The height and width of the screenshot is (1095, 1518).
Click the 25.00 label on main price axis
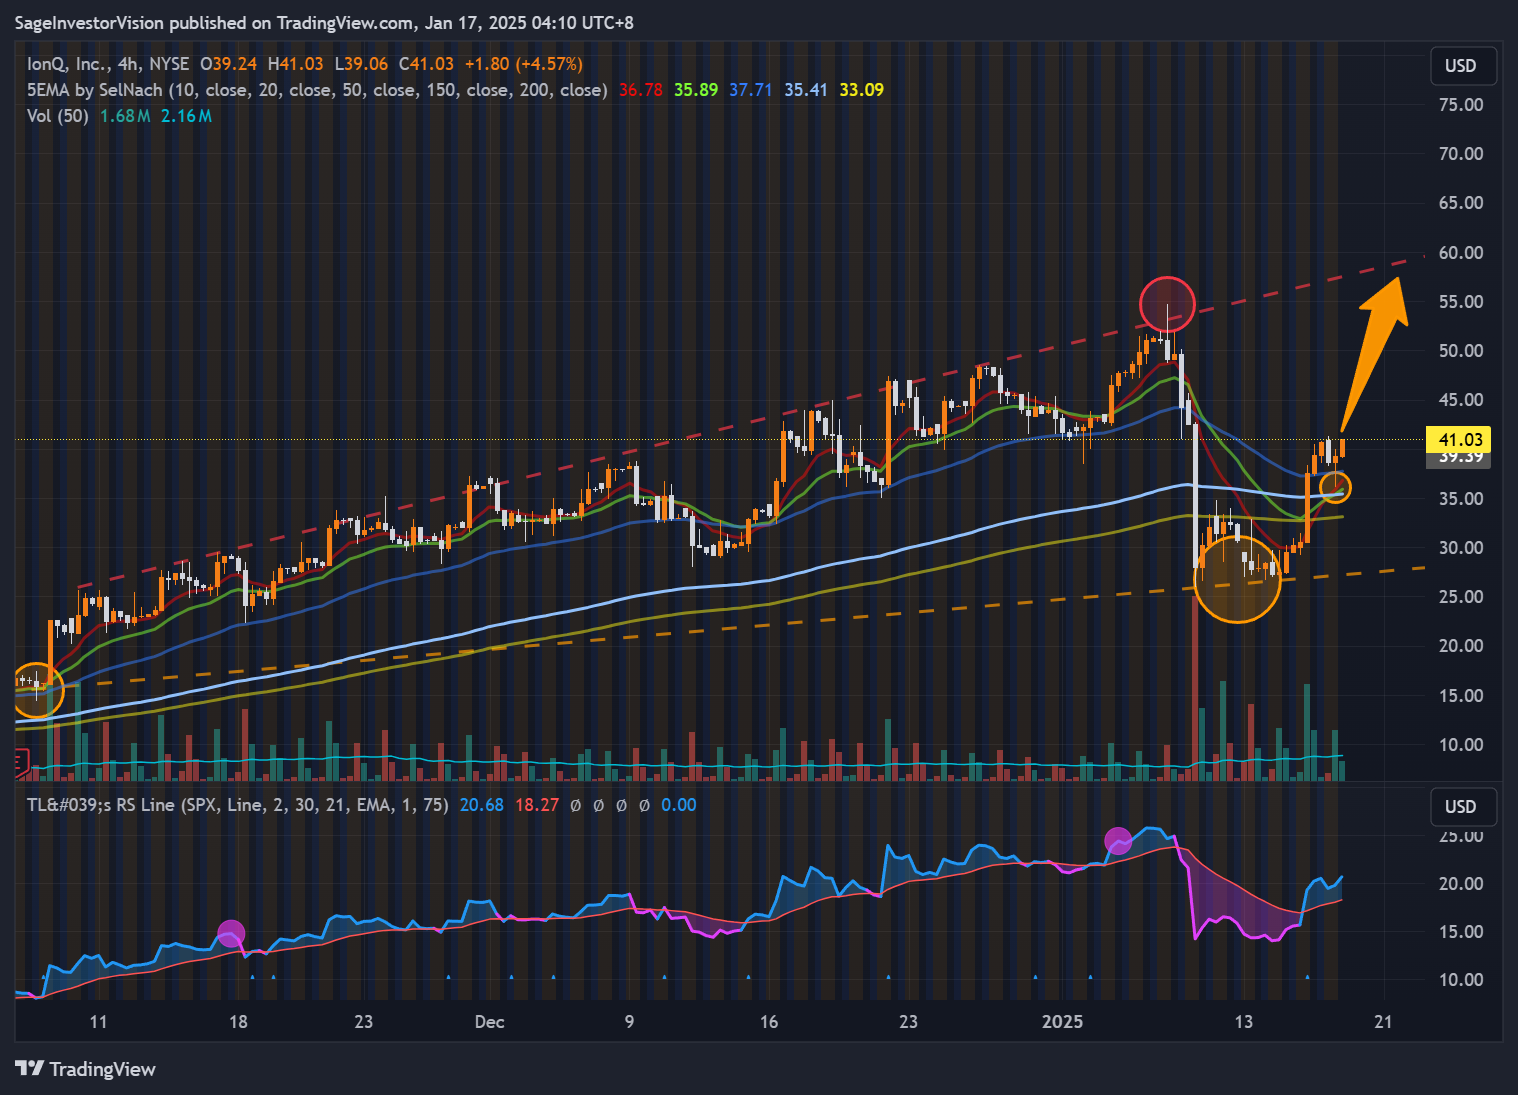[1460, 597]
